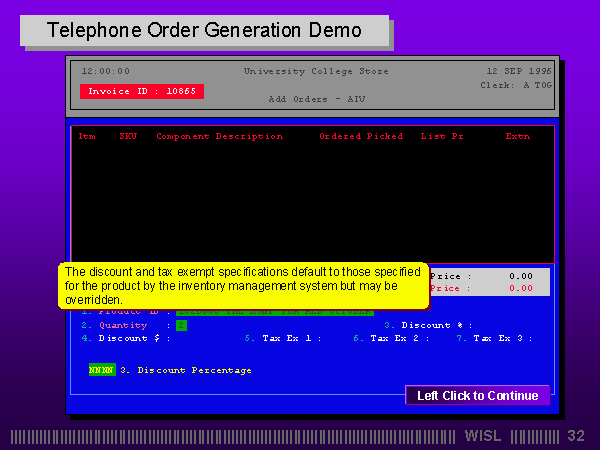Click the Extn column header
Screen dimensions: 600x450
518,136
